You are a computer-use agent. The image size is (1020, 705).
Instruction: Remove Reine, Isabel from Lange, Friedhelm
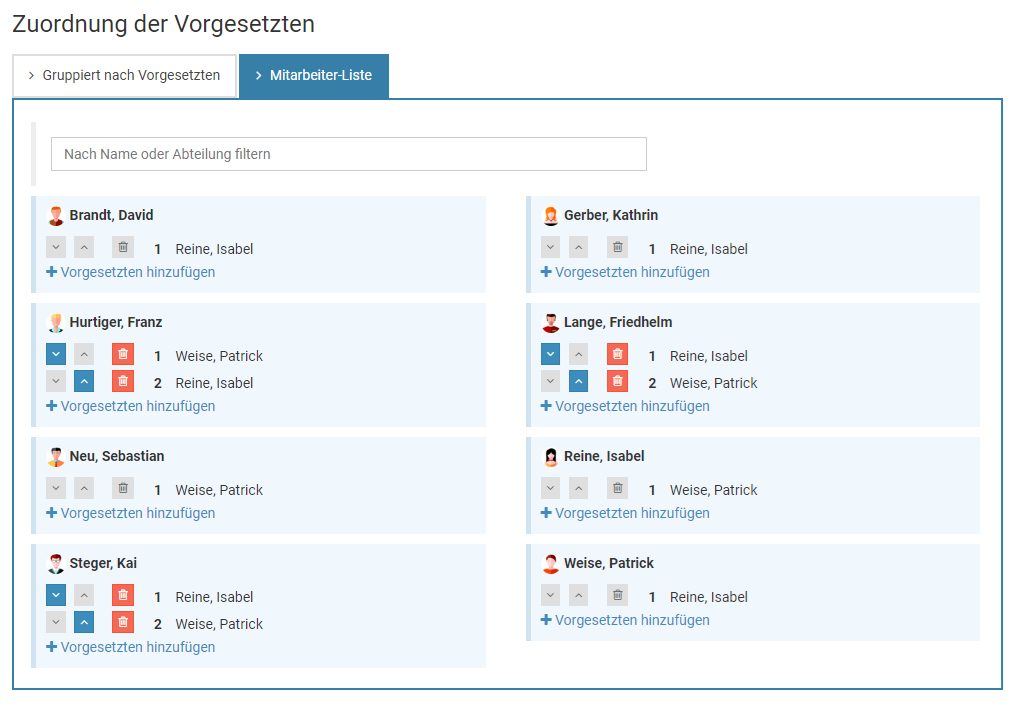coord(617,355)
